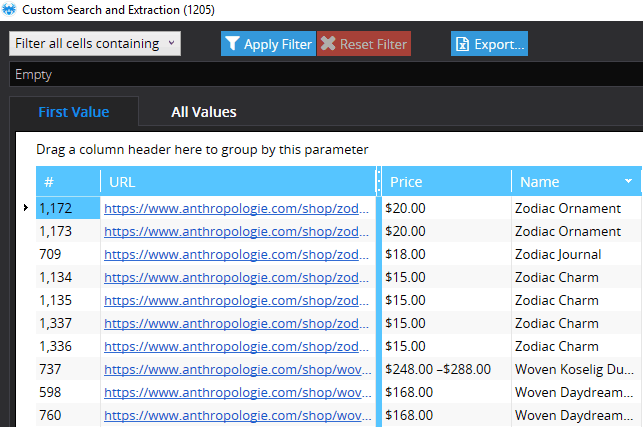Viewport: 643px width, 427px height.
Task: Click the URL column header
Action: click(236, 182)
